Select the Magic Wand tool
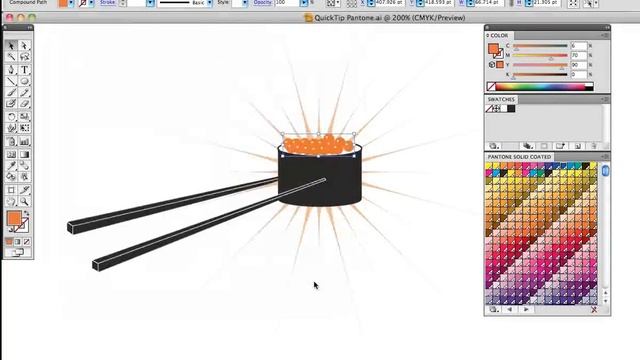The height and width of the screenshot is (360, 640). (11, 57)
